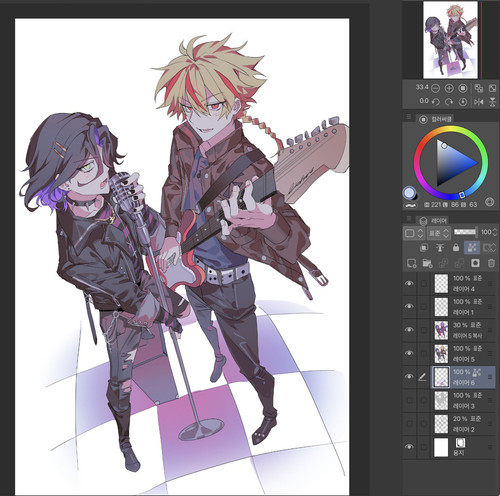The height and width of the screenshot is (496, 500).
Task: Select the layer named 레이어 4
Action: (x=464, y=289)
